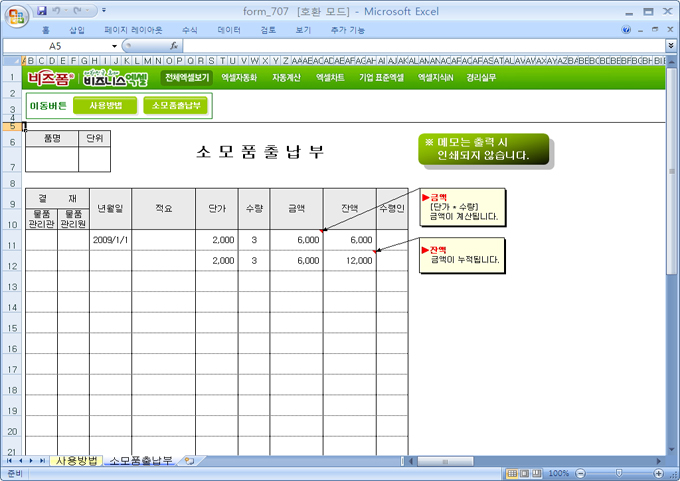Click the 엑셀차트 banner link

coord(330,78)
